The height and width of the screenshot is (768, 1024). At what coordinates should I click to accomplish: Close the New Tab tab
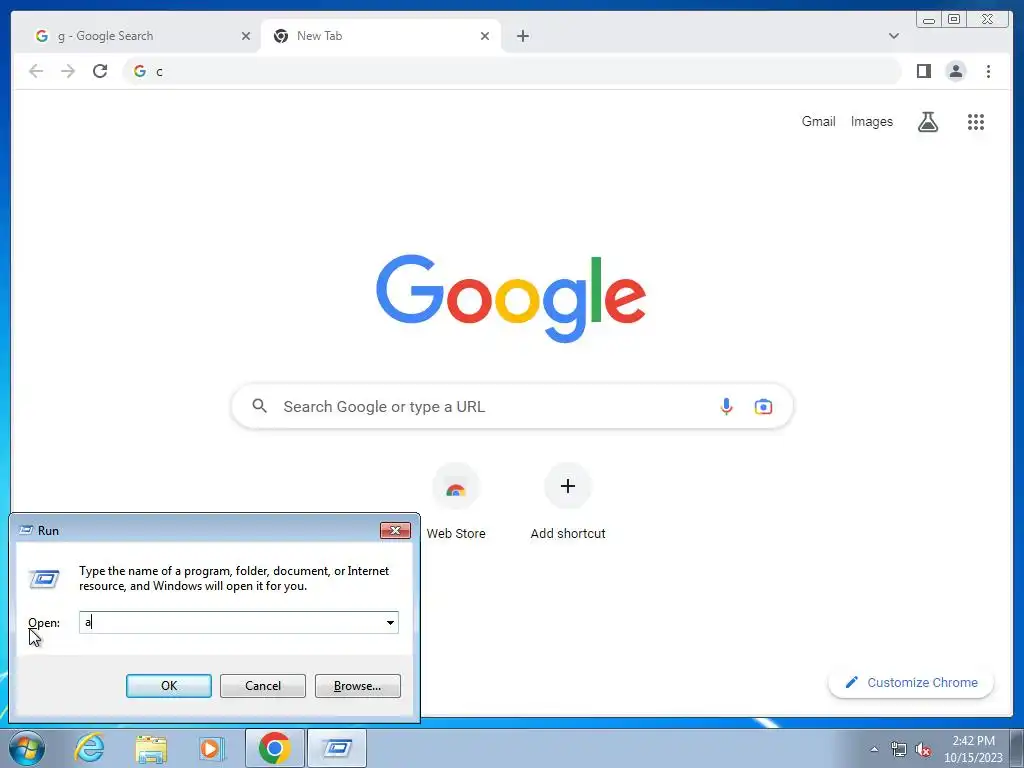pos(485,36)
